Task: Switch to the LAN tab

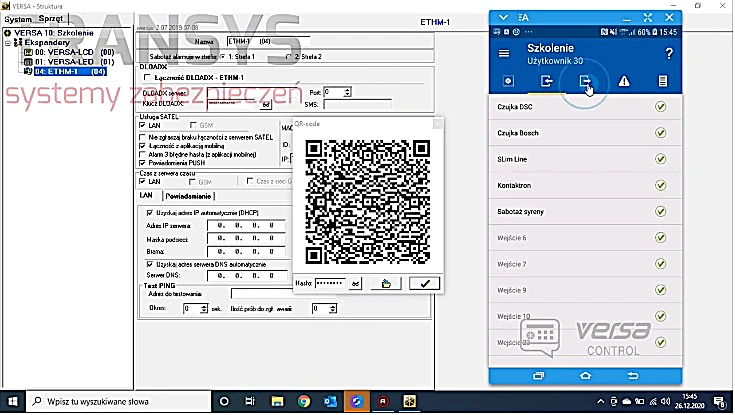Action: tap(146, 196)
